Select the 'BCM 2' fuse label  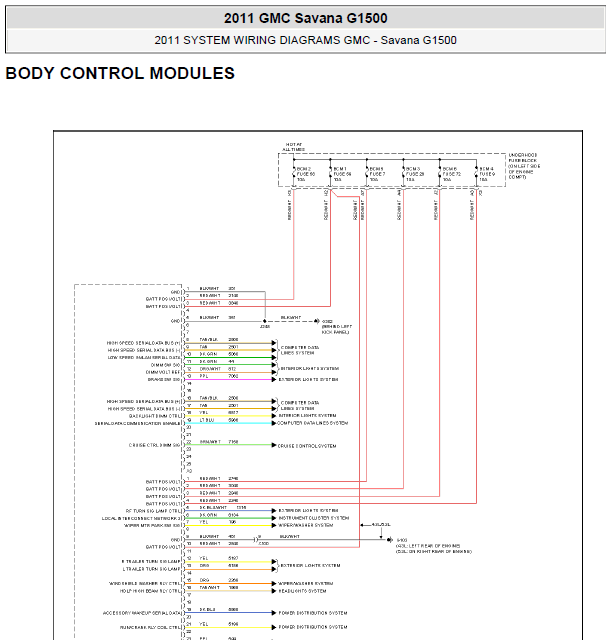click(306, 174)
